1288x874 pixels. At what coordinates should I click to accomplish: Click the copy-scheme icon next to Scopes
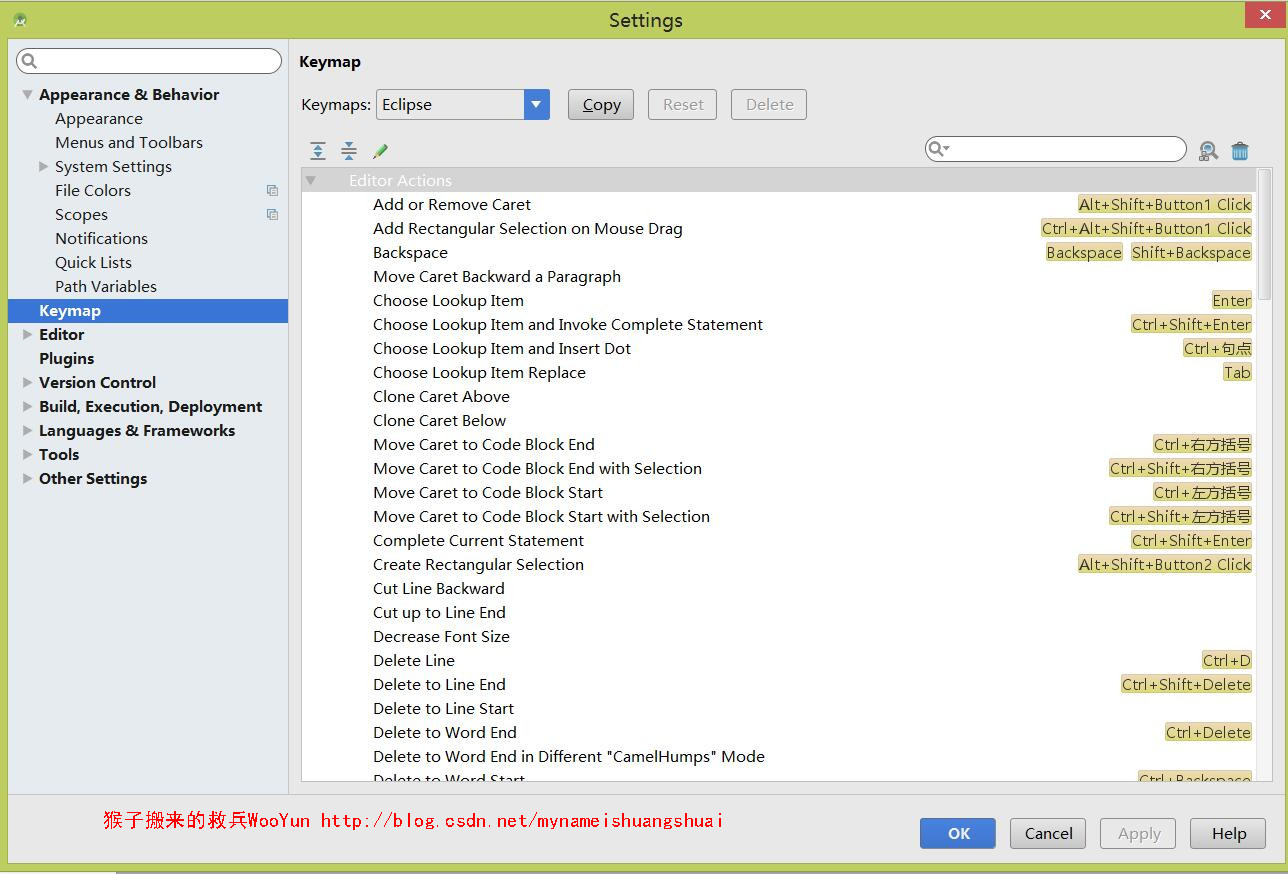[x=272, y=214]
